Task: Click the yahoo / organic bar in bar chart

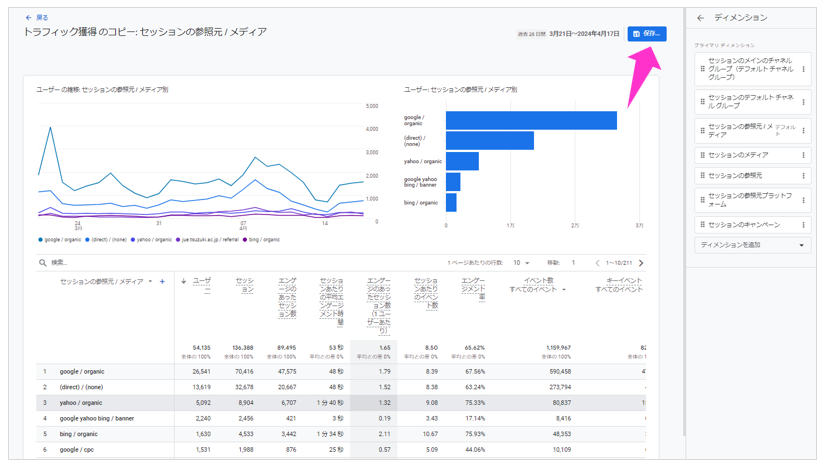Action: point(462,161)
